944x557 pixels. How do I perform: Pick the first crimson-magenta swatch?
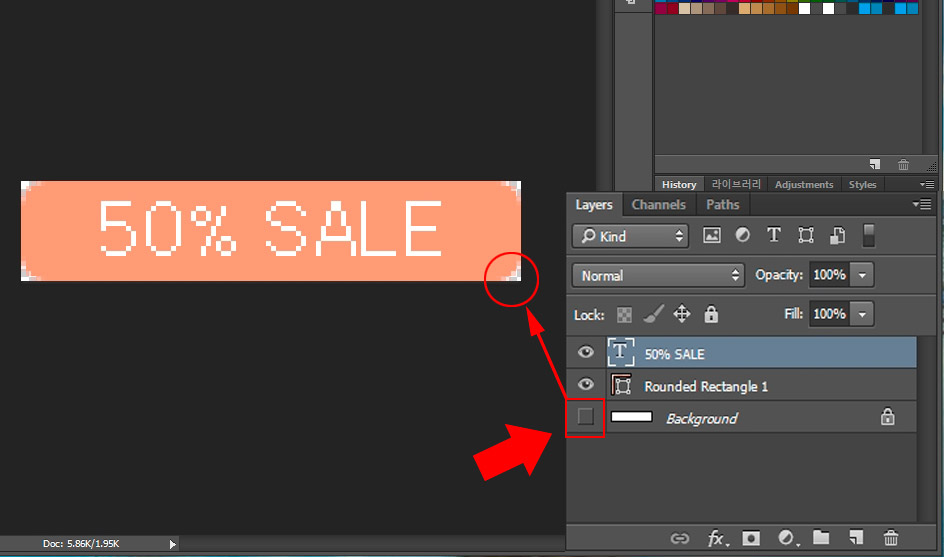660,8
